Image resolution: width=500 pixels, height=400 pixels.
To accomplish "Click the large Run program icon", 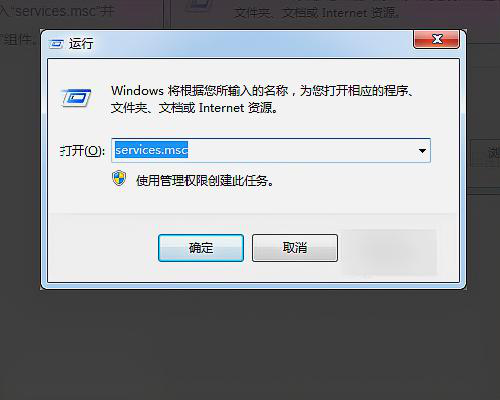I will (x=76, y=98).
